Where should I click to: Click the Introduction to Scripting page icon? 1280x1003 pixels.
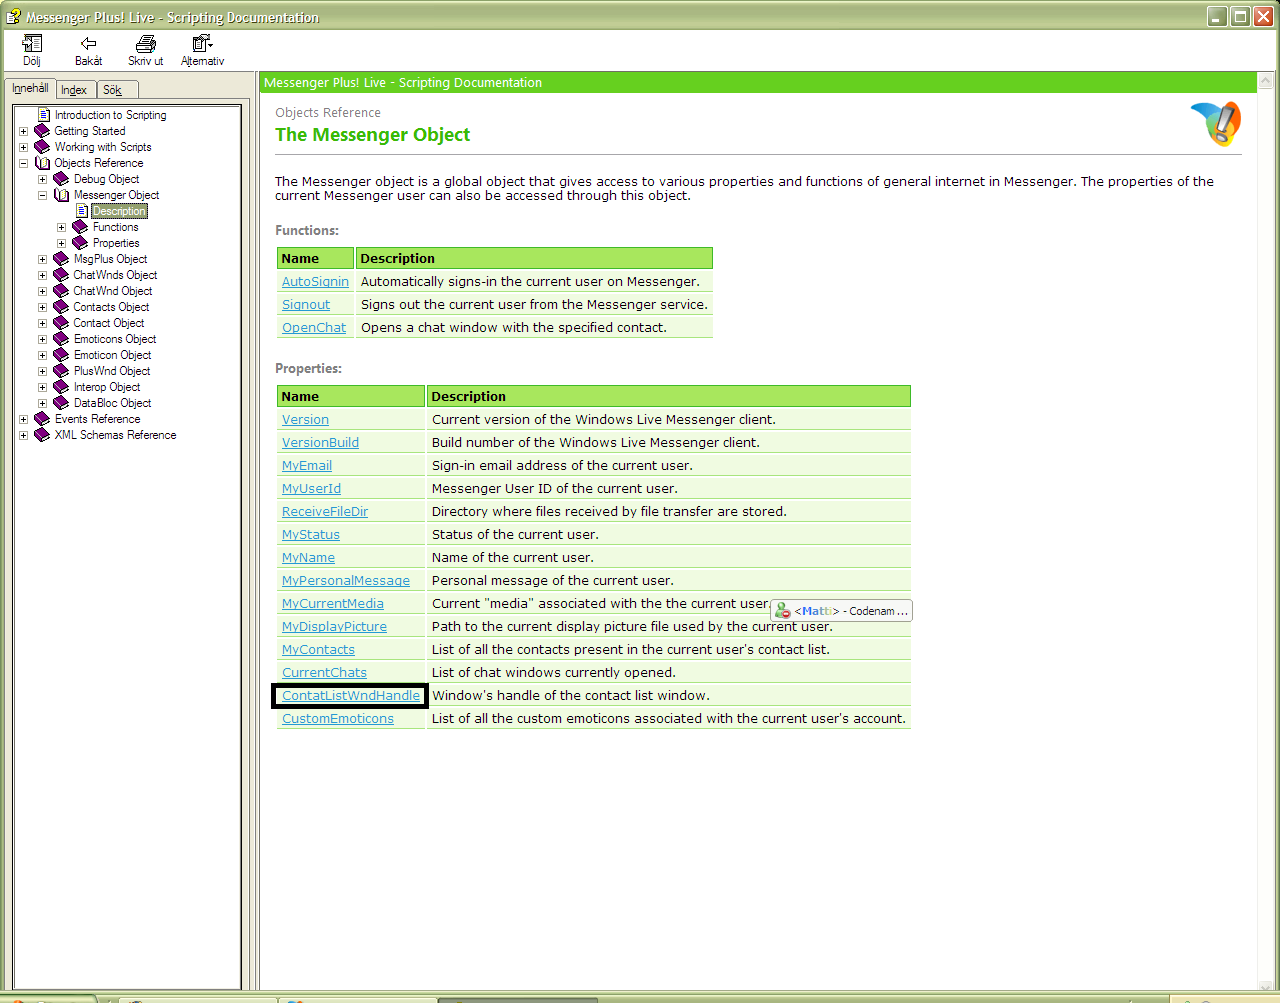[x=43, y=115]
